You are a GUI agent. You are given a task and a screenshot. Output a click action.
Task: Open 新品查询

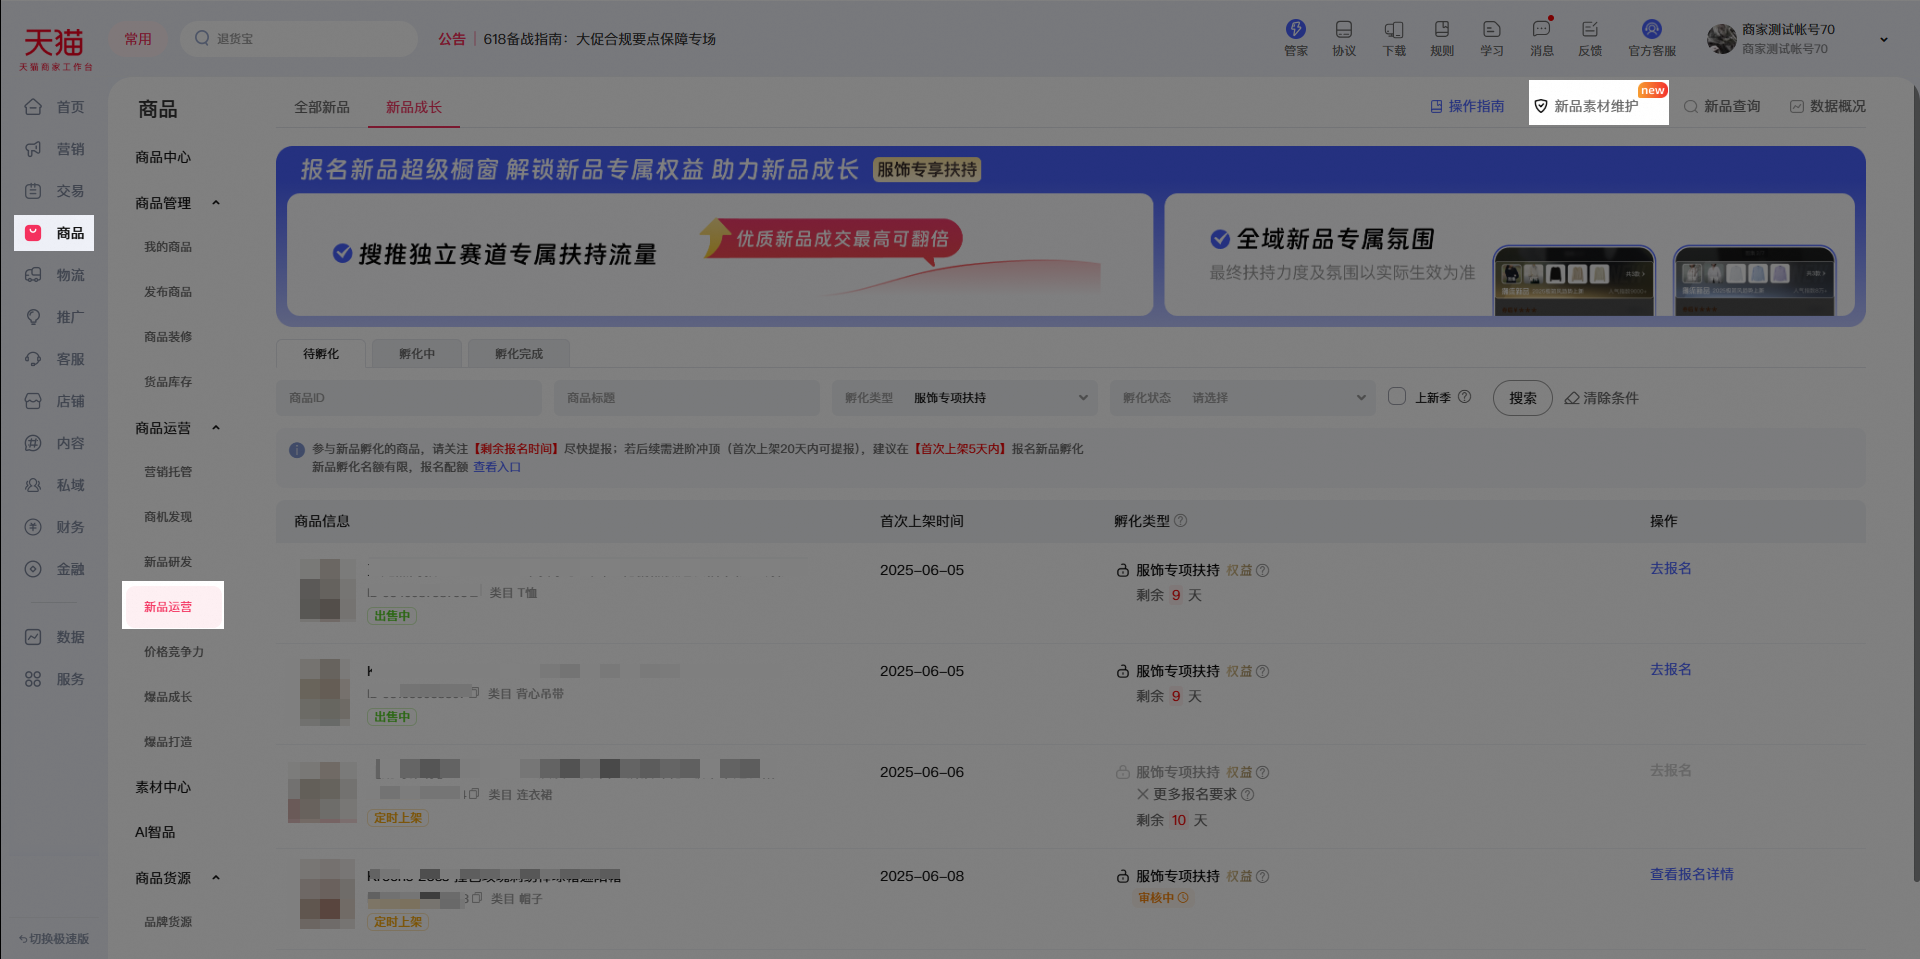pyautogui.click(x=1722, y=106)
